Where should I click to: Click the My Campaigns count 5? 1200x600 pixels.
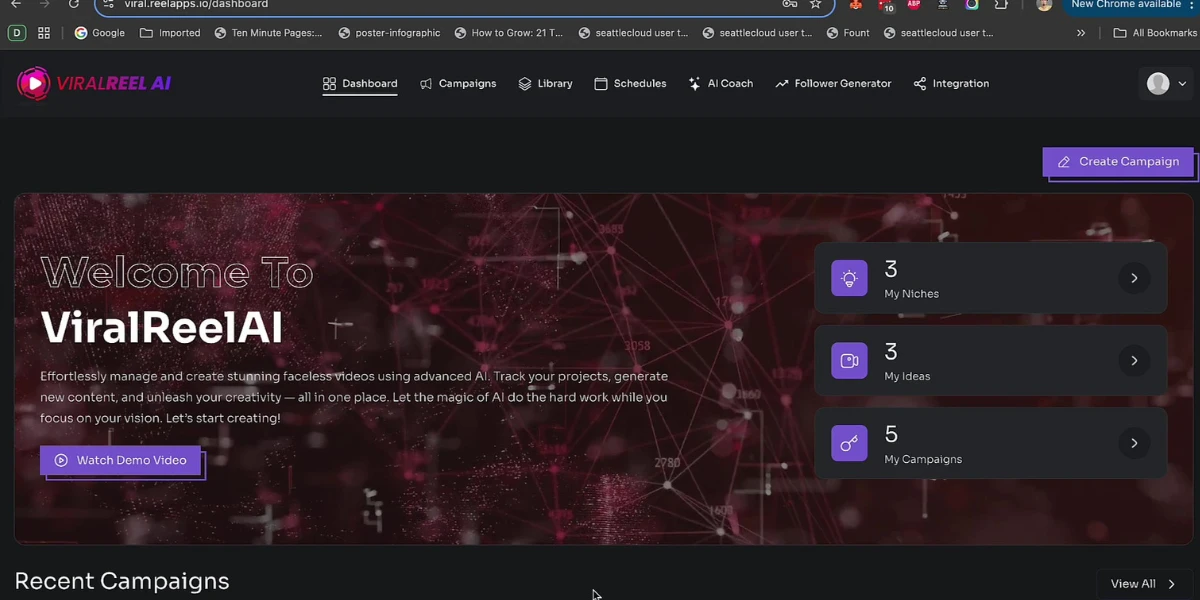point(891,434)
